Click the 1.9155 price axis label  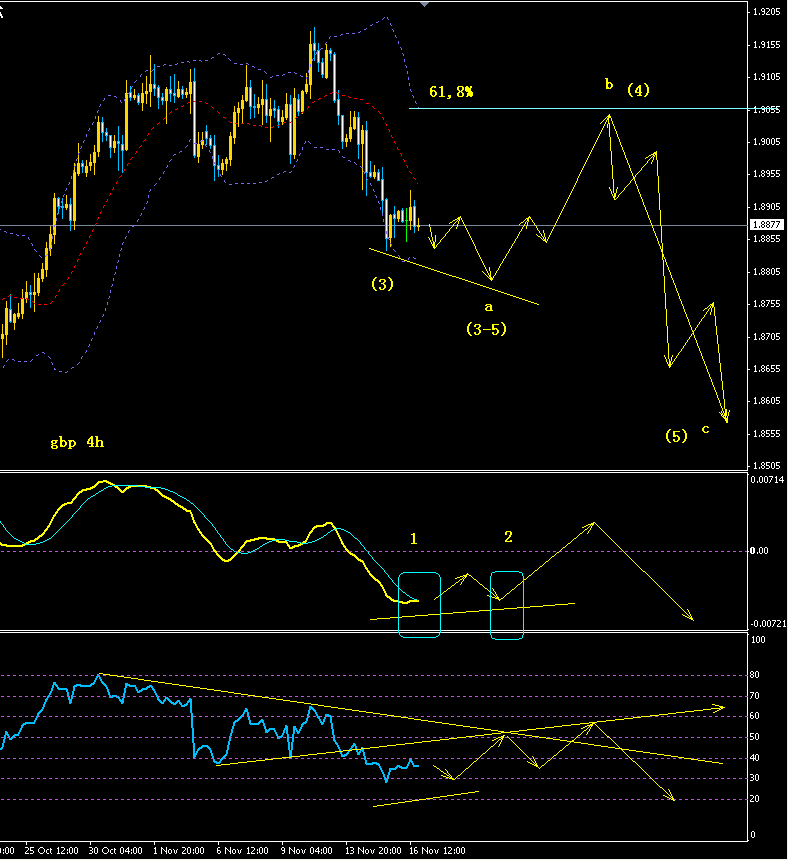[767, 44]
